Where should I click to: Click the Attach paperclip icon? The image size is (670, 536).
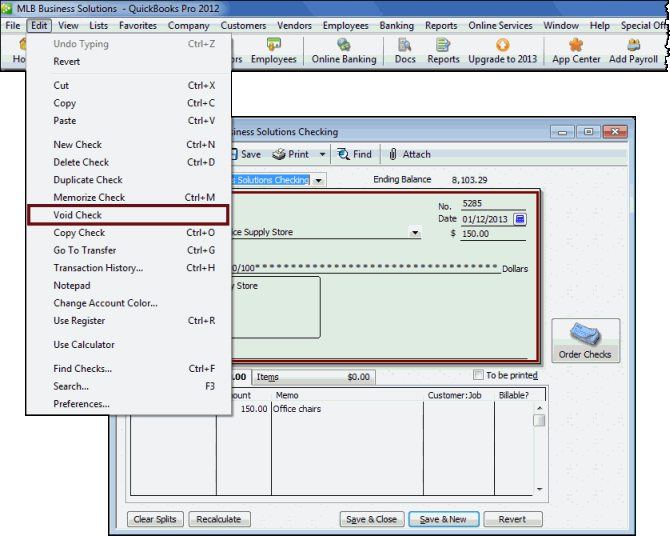(393, 154)
